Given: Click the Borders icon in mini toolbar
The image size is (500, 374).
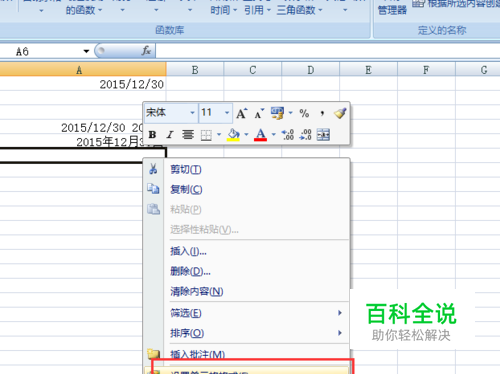Looking at the screenshot, I should tap(206, 135).
